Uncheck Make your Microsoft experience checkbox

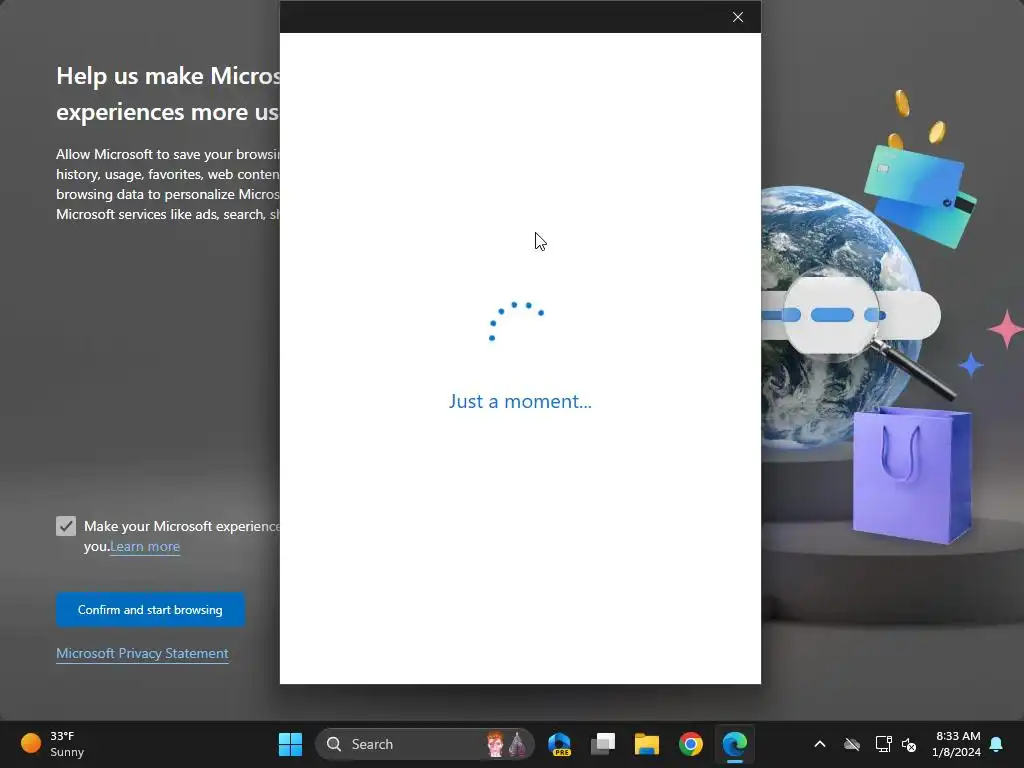pyautogui.click(x=66, y=526)
